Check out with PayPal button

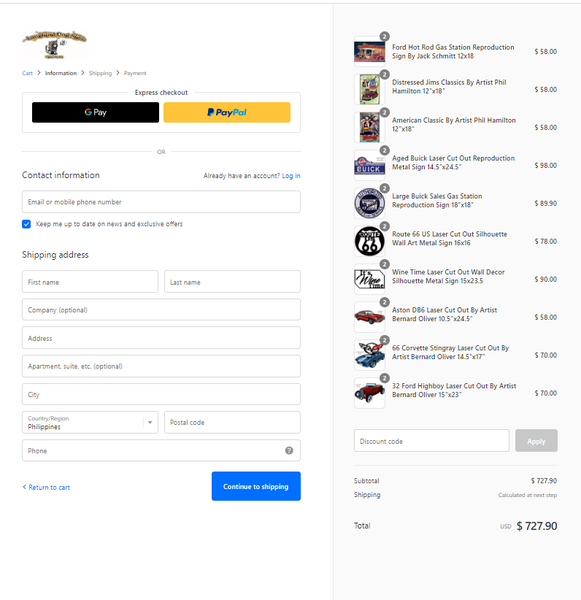point(227,112)
